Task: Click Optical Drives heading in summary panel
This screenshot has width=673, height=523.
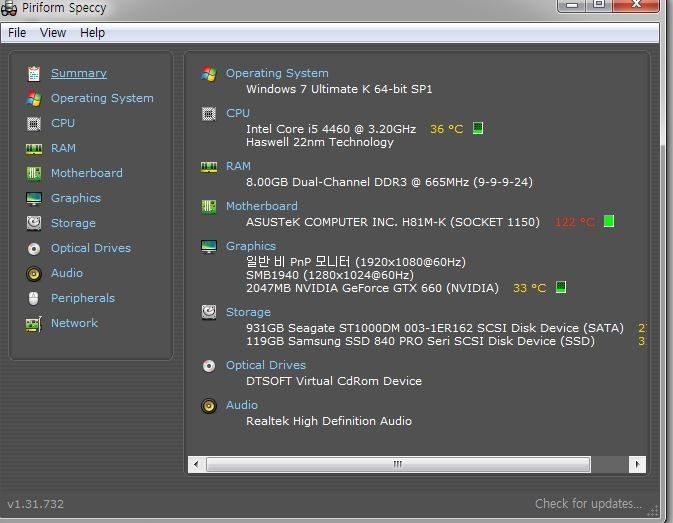Action: pos(266,365)
